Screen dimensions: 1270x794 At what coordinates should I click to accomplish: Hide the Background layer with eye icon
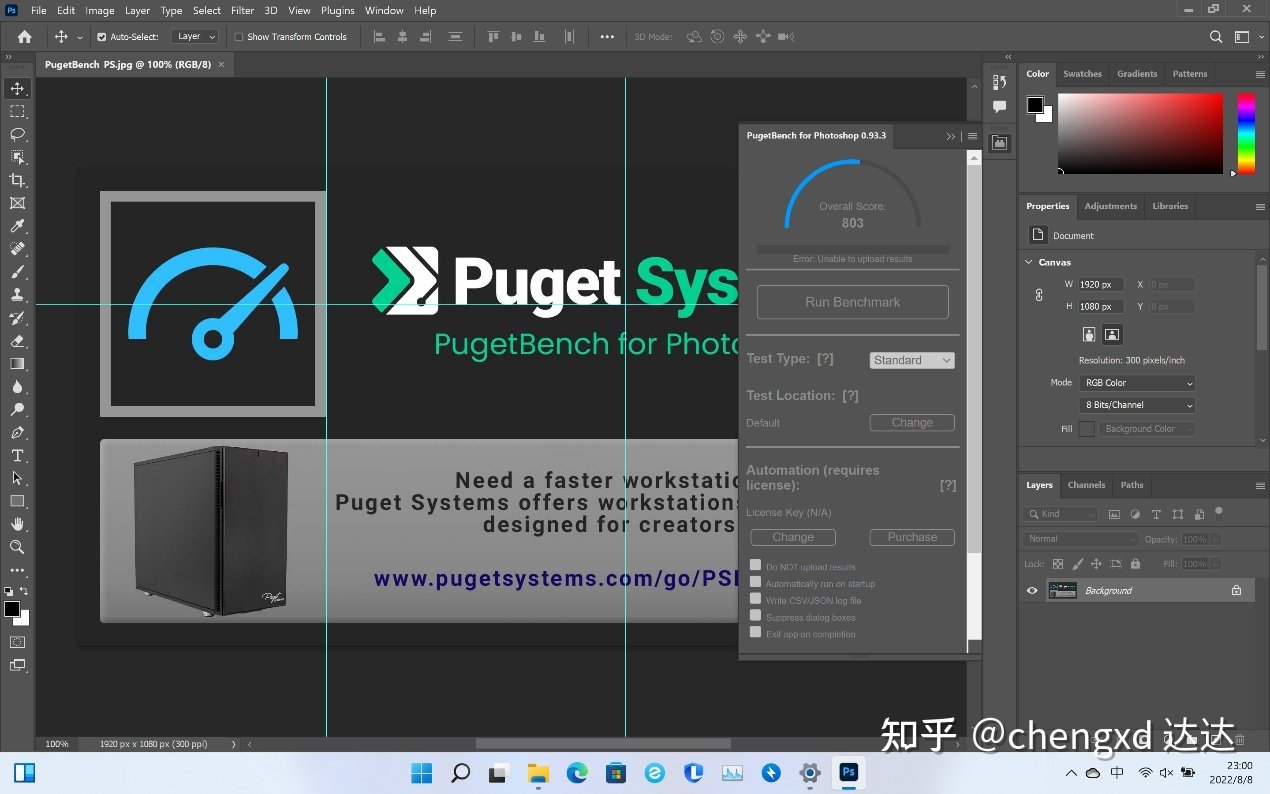(x=1032, y=591)
